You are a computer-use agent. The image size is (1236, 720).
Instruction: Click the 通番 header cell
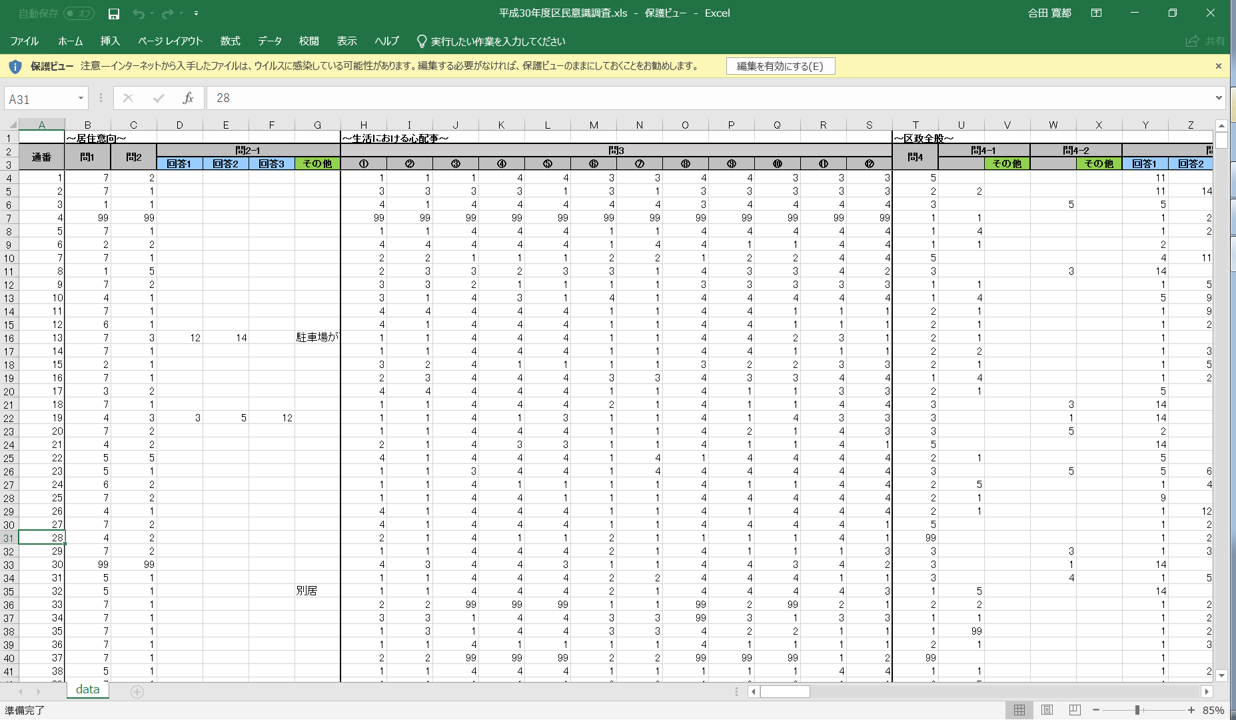[42, 157]
